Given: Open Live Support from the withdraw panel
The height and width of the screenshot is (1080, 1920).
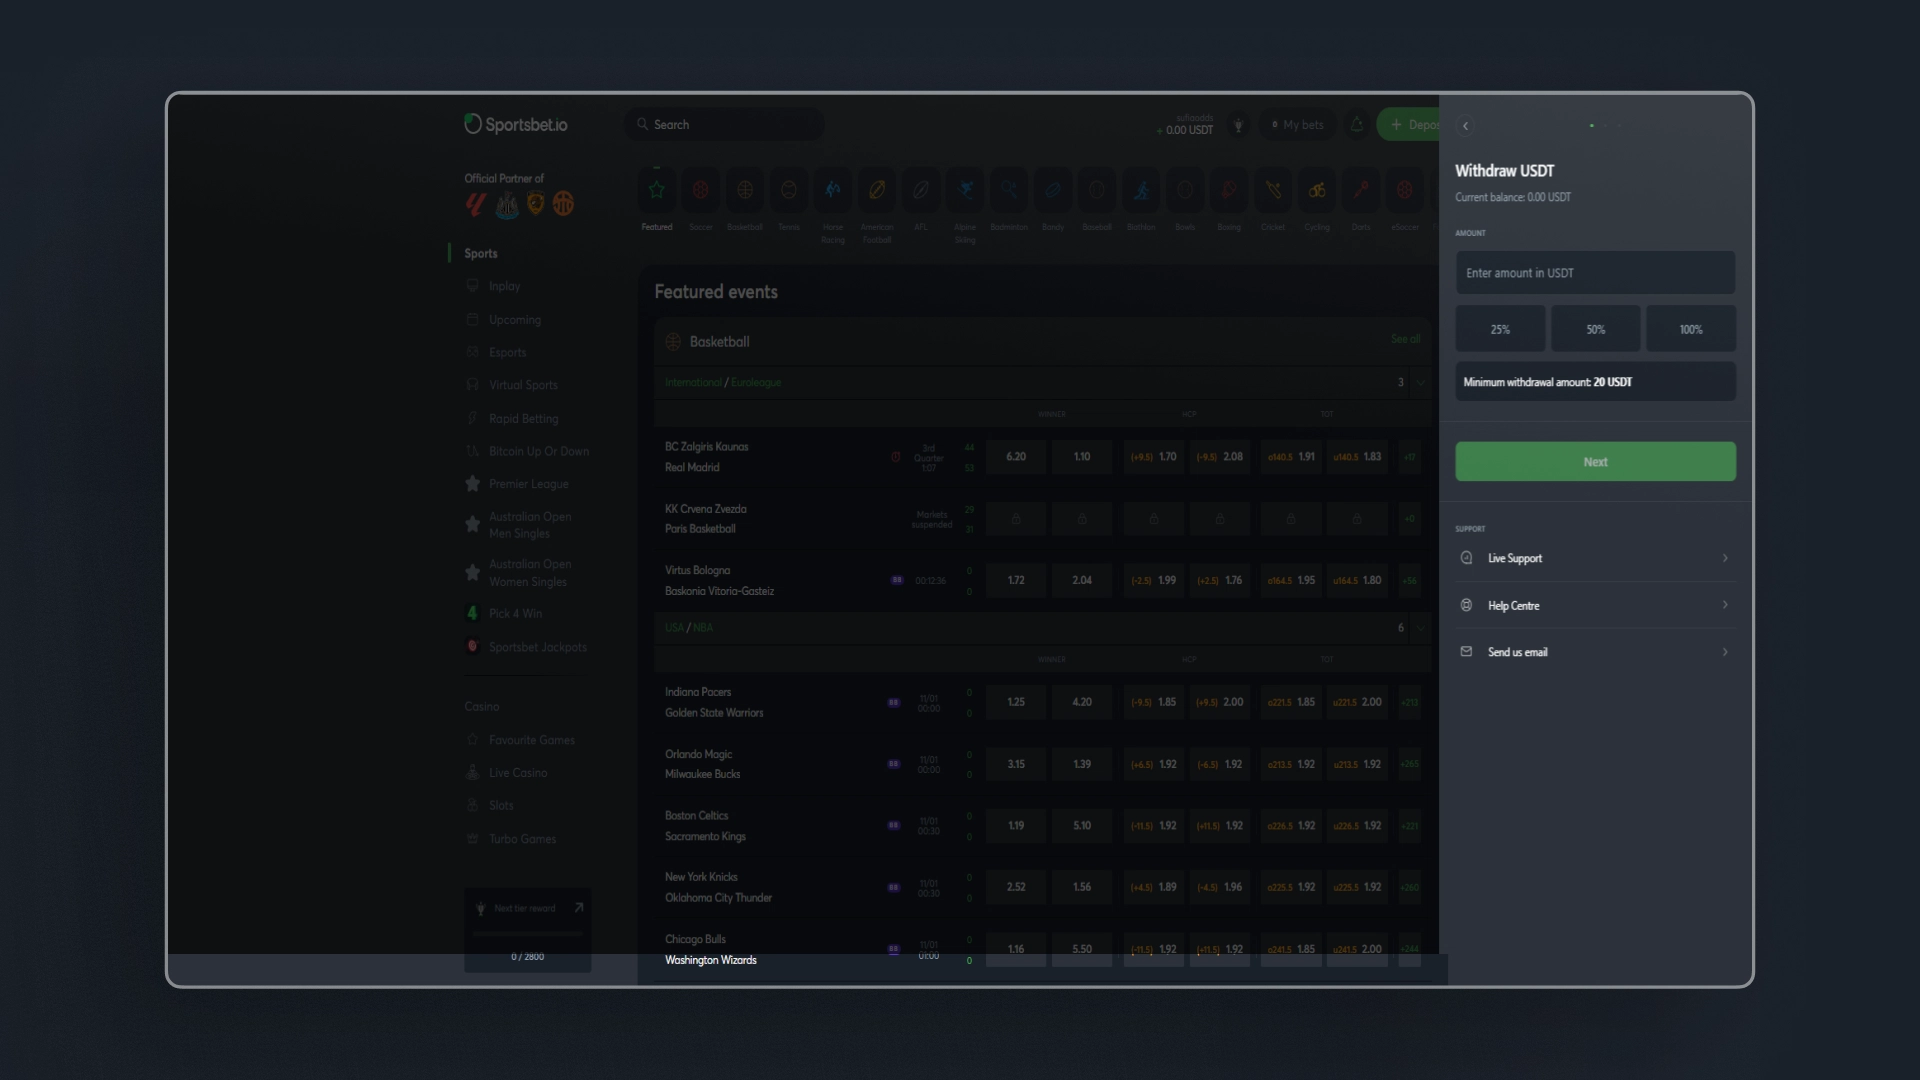Looking at the screenshot, I should point(1594,558).
